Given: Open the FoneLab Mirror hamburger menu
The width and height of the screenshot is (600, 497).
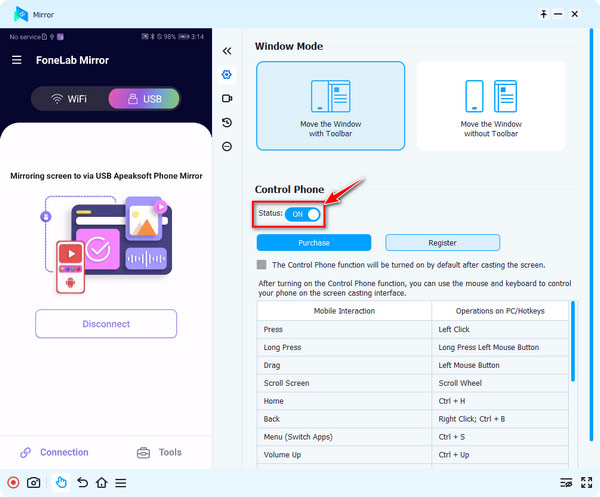Looking at the screenshot, I should point(16,60).
